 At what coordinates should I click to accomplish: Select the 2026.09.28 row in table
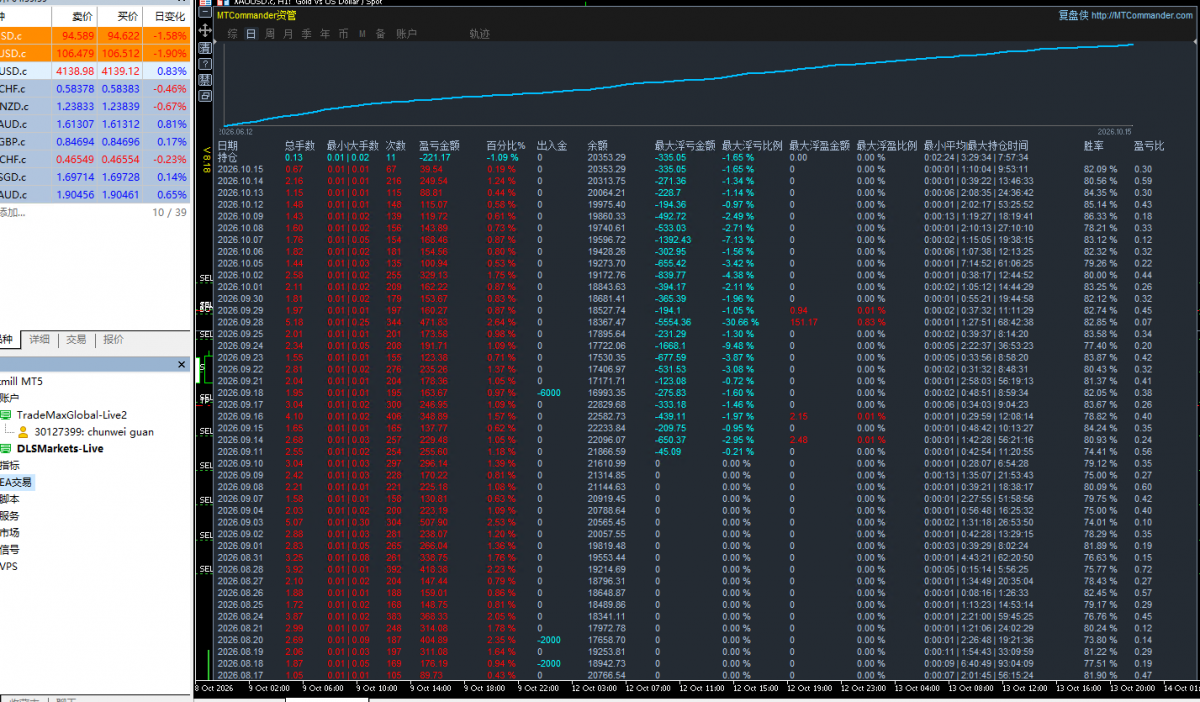pyautogui.click(x=704, y=322)
